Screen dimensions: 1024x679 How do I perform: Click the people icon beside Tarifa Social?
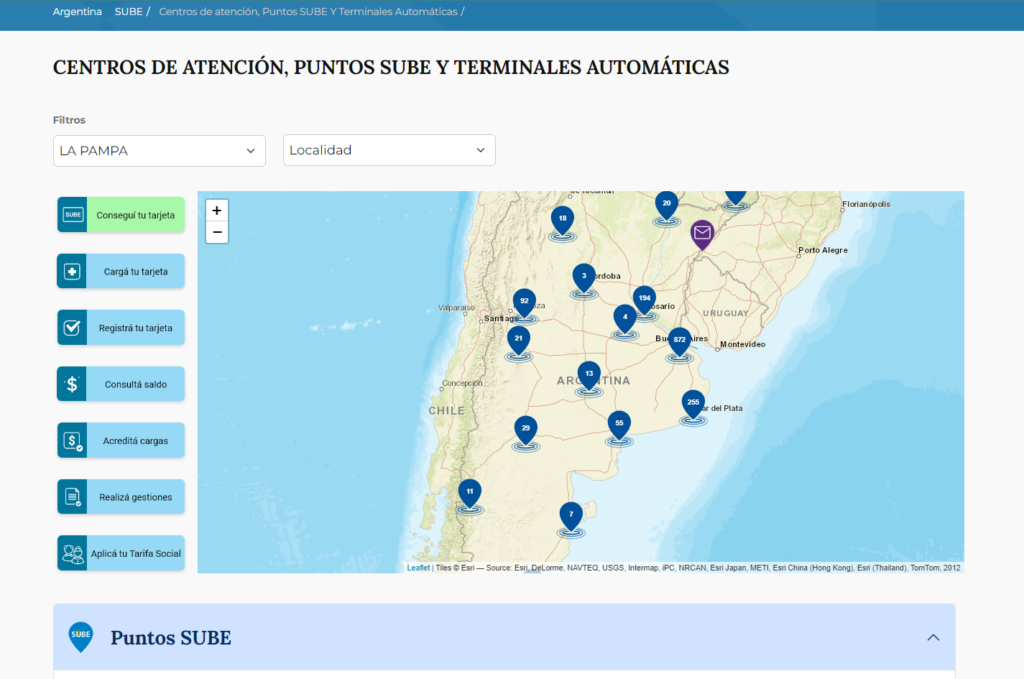72,554
